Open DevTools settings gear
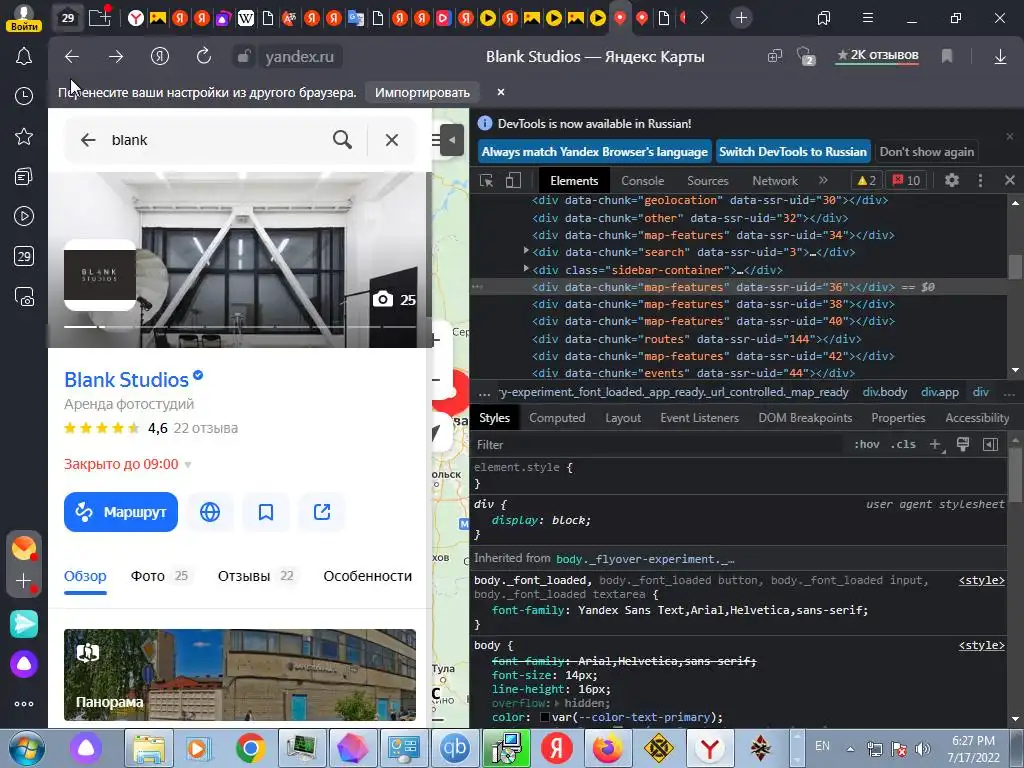The height and width of the screenshot is (768, 1024). pyautogui.click(x=952, y=180)
